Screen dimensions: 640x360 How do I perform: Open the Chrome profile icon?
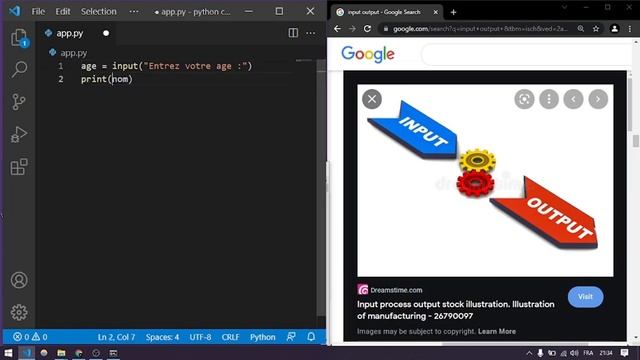point(614,29)
